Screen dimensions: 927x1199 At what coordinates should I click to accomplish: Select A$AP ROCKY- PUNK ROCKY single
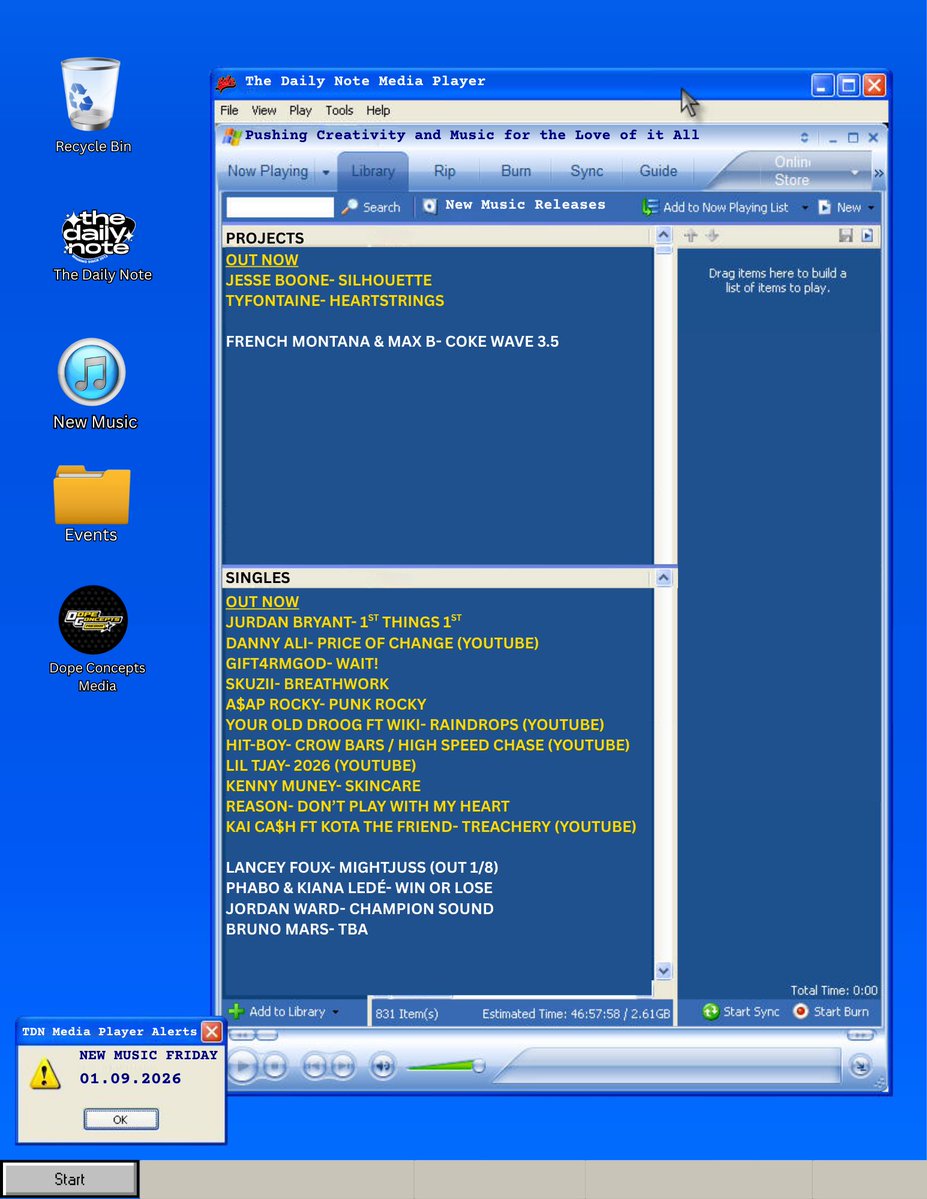click(326, 704)
